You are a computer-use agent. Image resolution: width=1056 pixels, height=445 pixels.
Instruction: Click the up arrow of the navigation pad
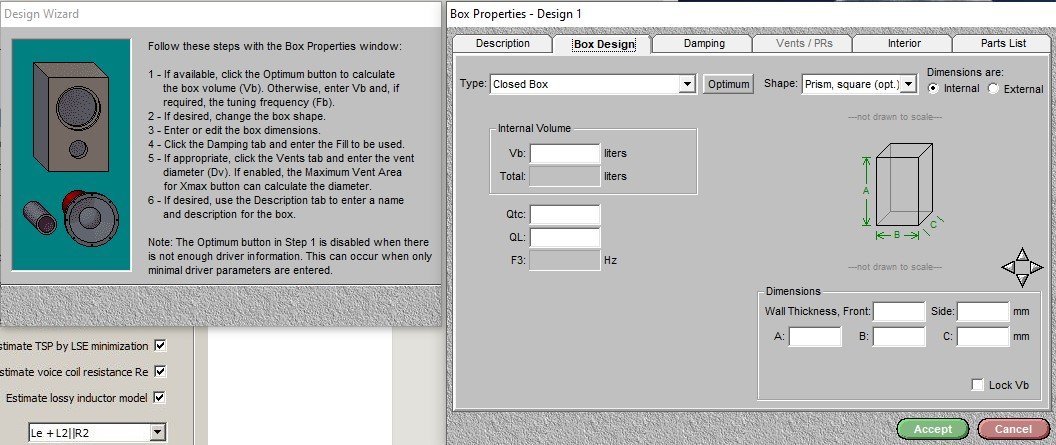1022,254
